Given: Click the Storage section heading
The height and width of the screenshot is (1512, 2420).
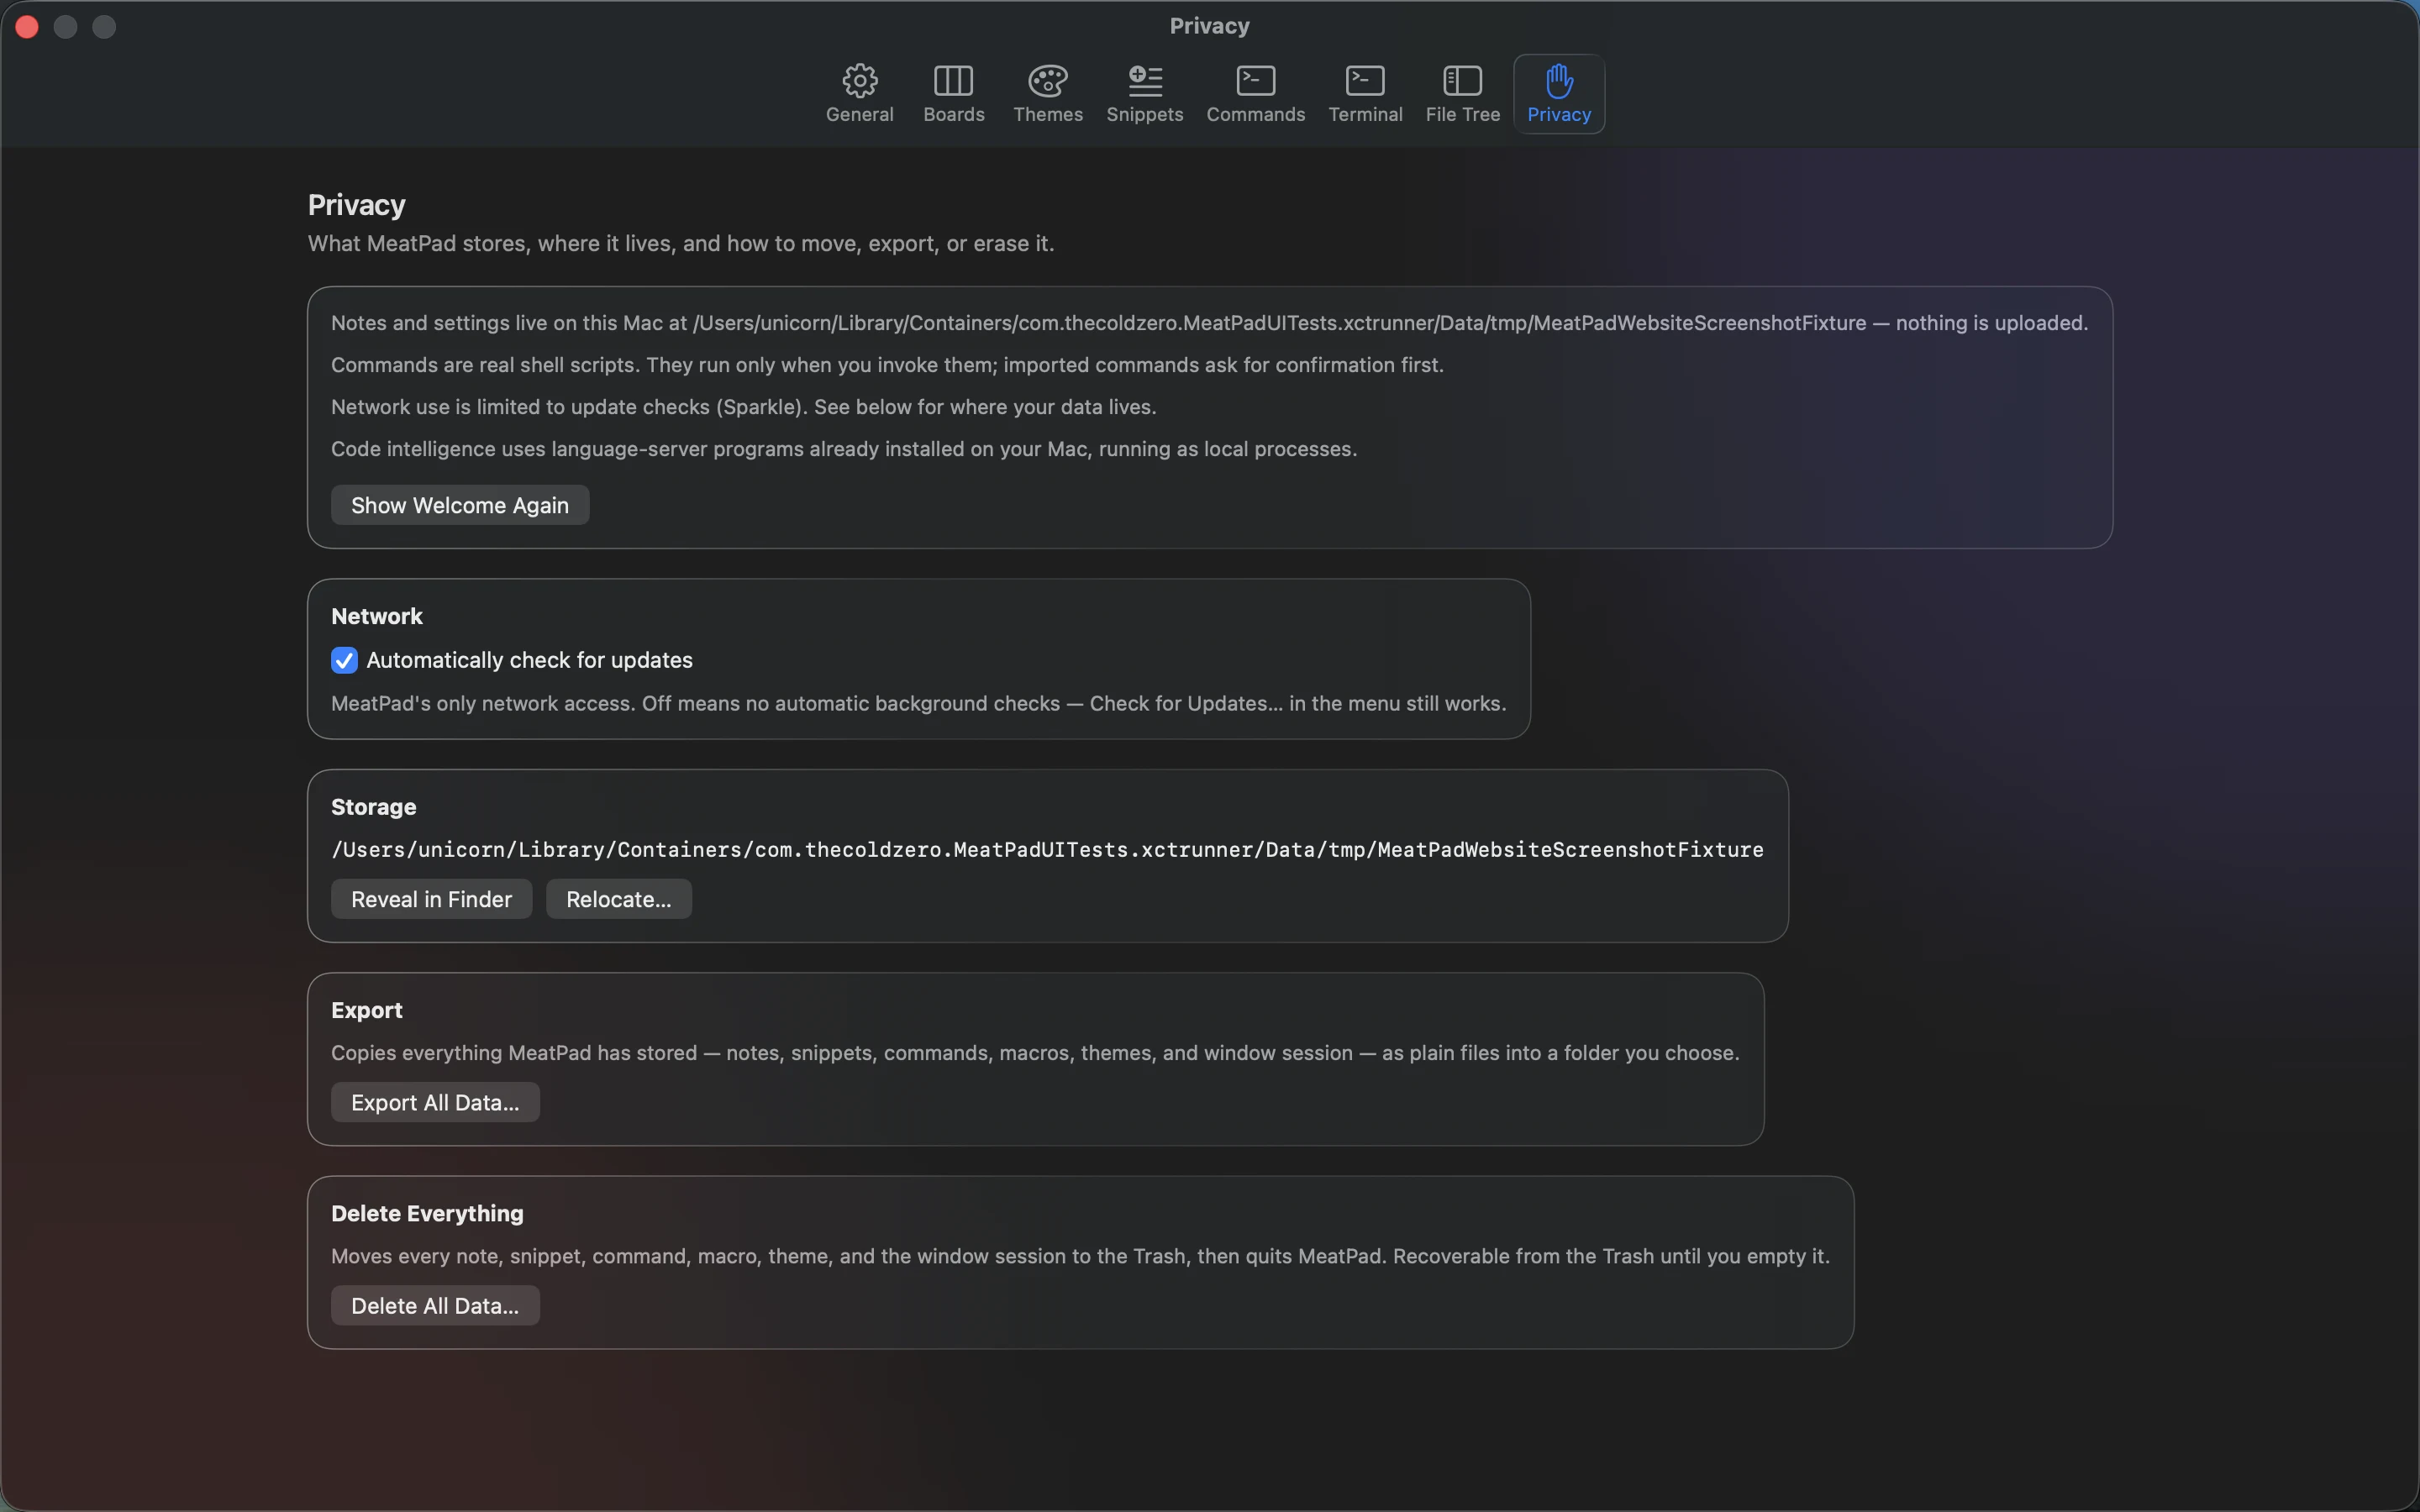Looking at the screenshot, I should pos(373,806).
